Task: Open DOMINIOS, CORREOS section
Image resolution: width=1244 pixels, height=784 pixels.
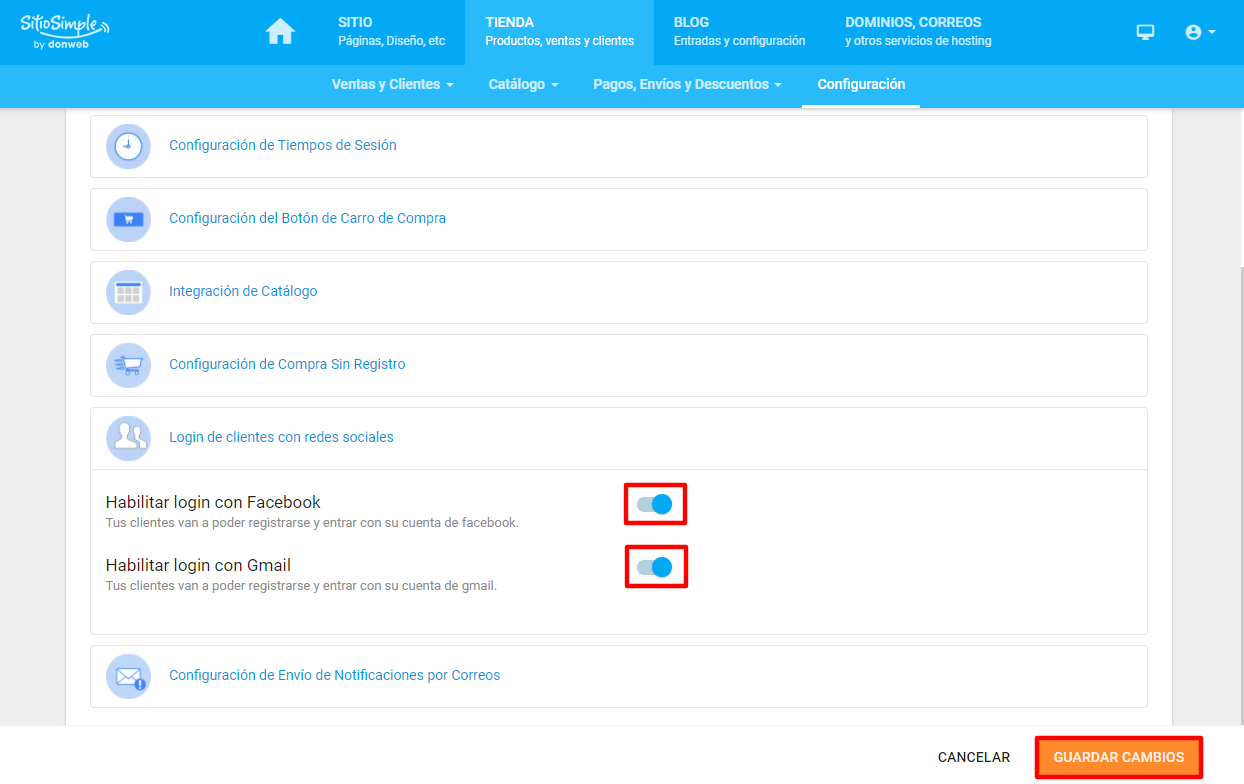Action: tap(918, 32)
